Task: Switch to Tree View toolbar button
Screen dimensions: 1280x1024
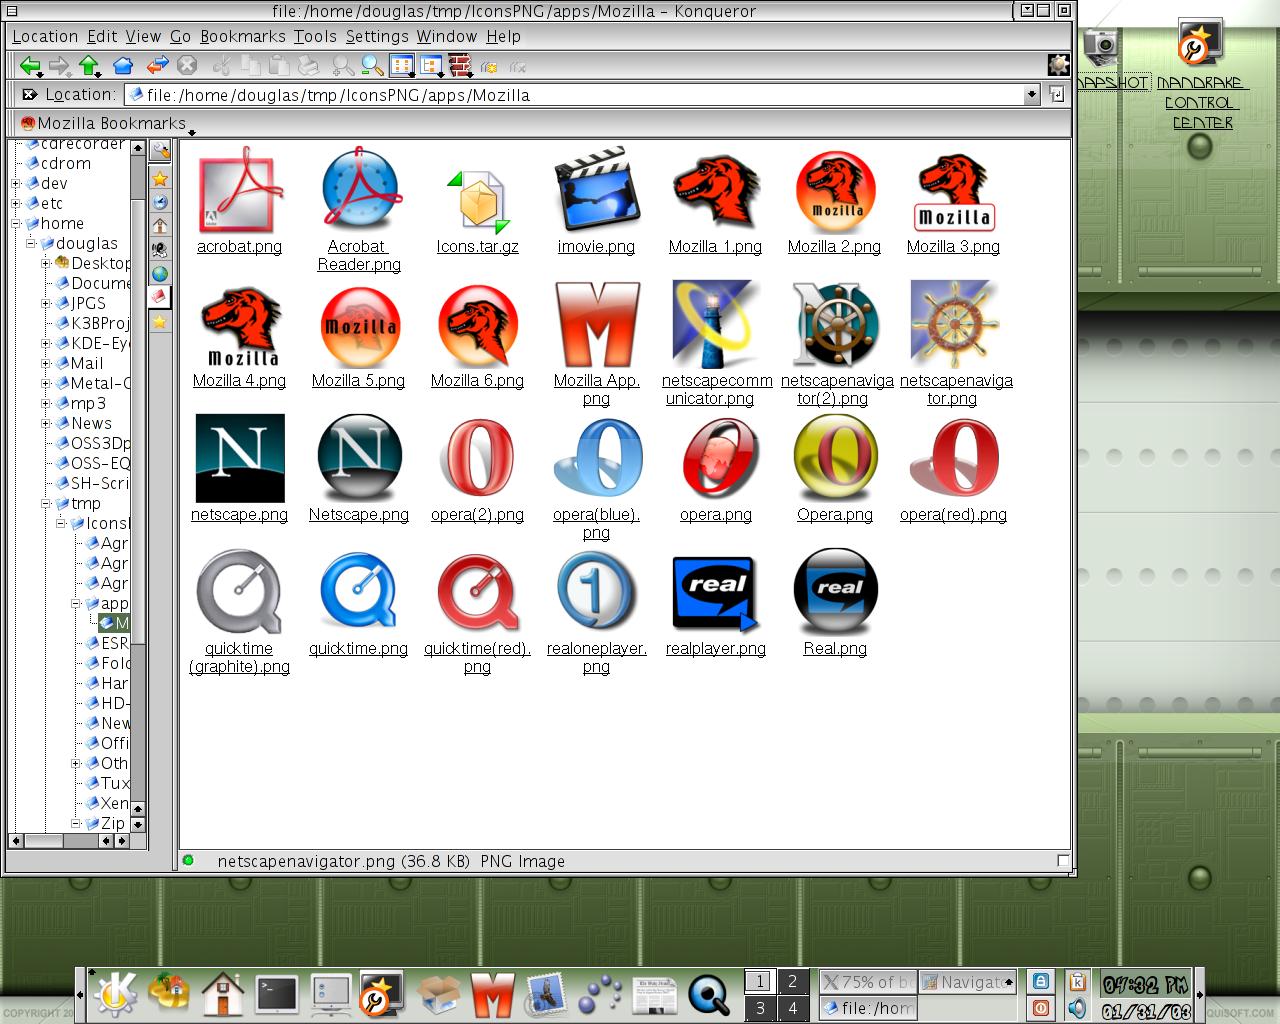Action: [431, 66]
